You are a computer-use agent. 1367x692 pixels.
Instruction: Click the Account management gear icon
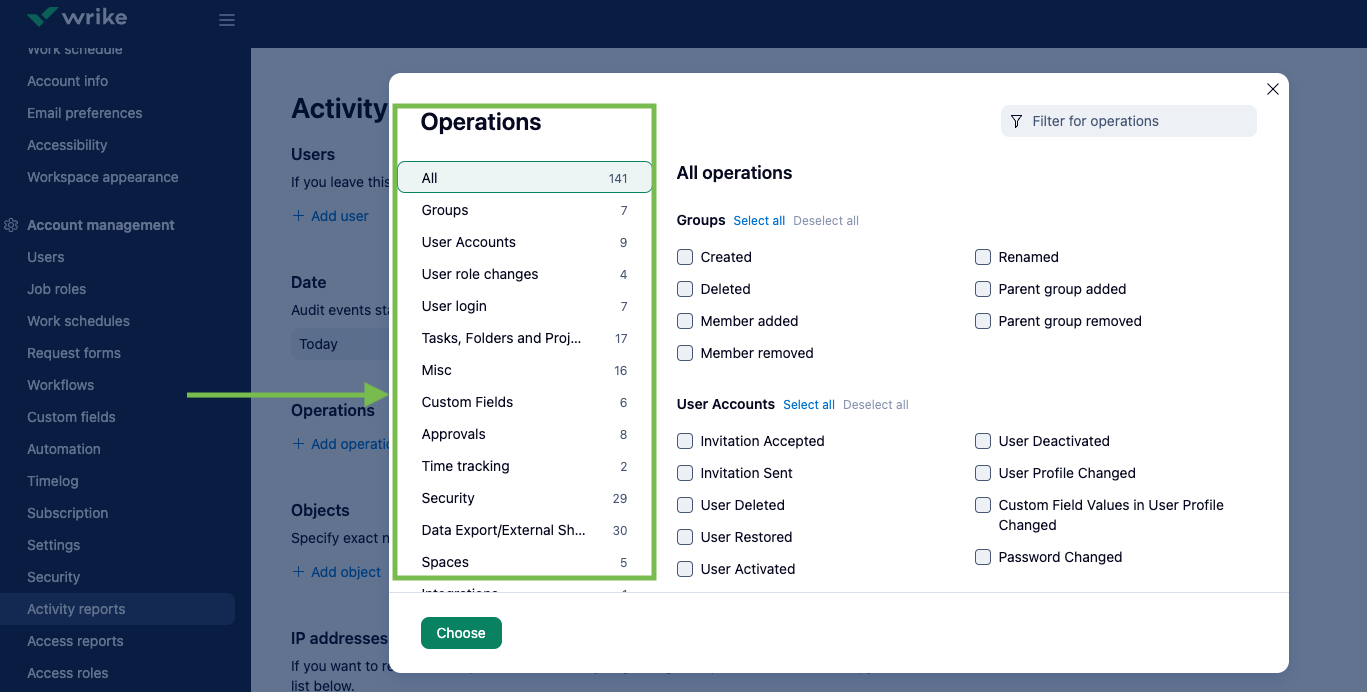click(11, 225)
